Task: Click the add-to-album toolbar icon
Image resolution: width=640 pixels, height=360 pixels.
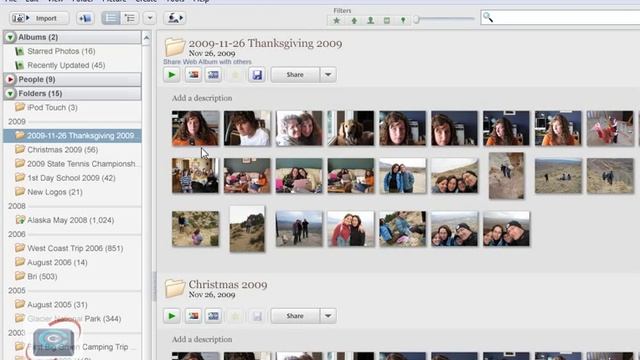Action: (85, 18)
